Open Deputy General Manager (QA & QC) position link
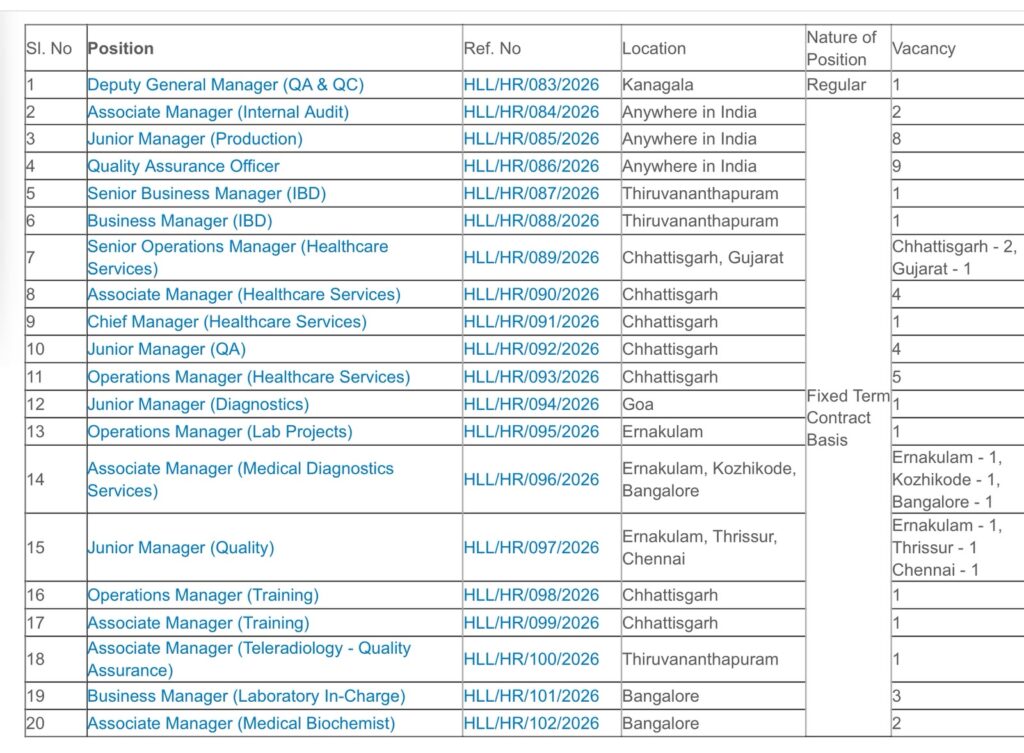 coord(225,85)
